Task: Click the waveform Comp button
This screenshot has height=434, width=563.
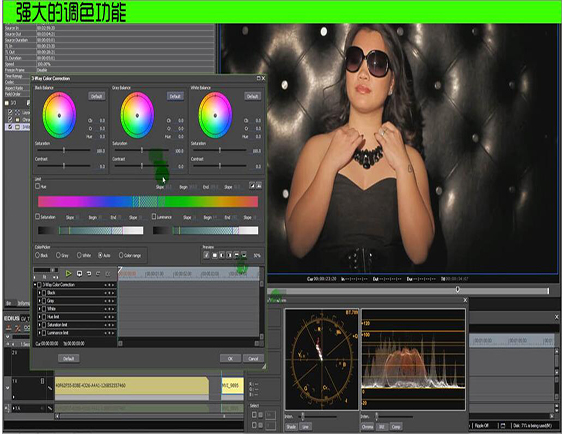Action: click(x=396, y=426)
